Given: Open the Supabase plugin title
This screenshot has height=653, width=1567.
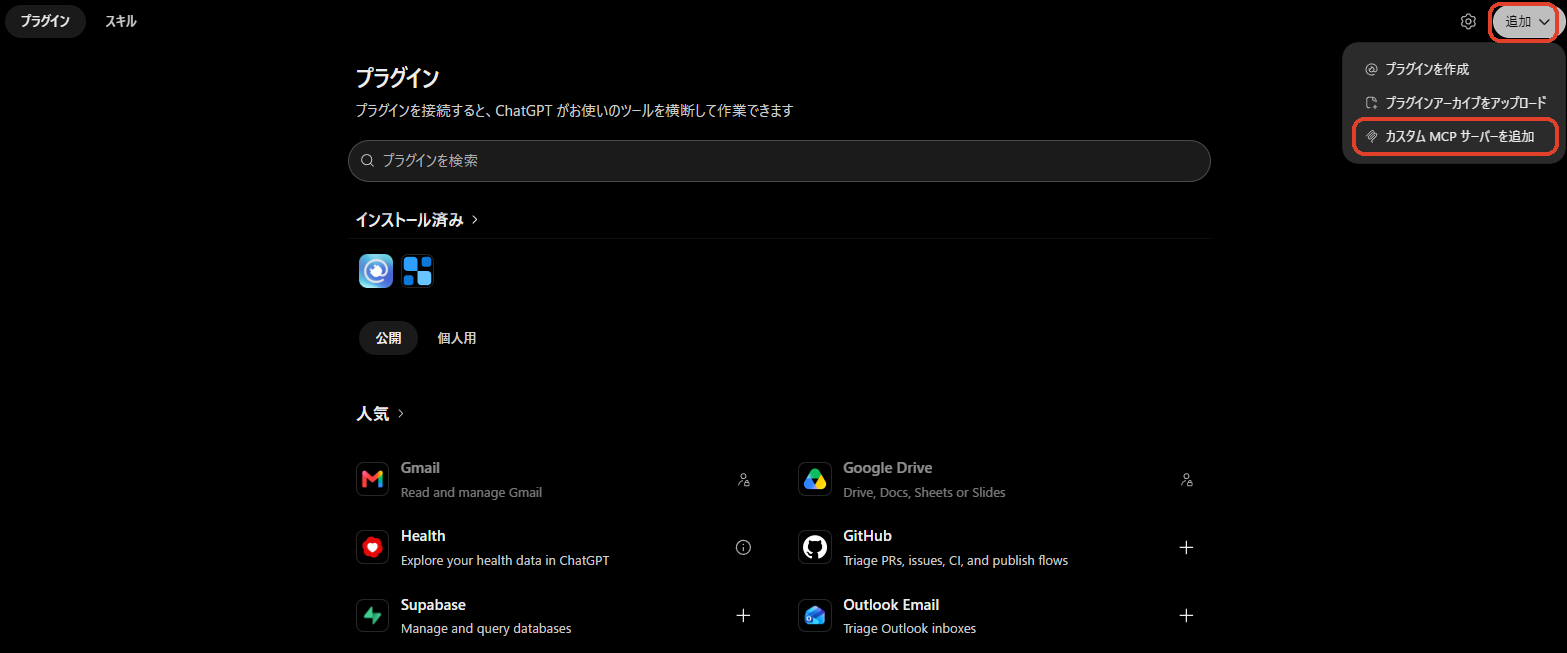Looking at the screenshot, I should click(433, 605).
